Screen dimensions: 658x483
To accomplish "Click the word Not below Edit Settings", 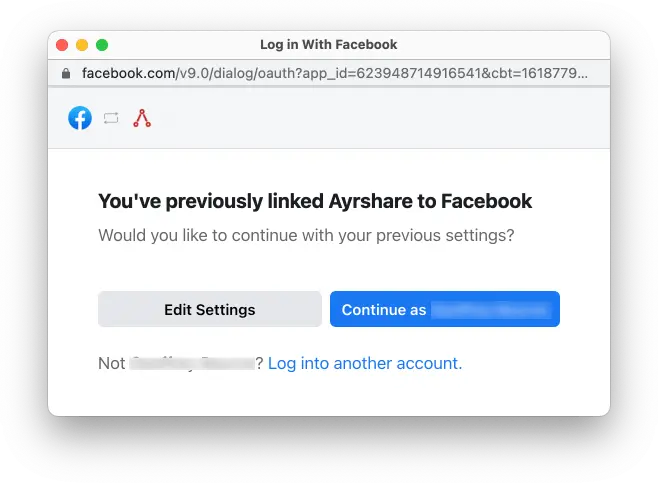I will 111,363.
